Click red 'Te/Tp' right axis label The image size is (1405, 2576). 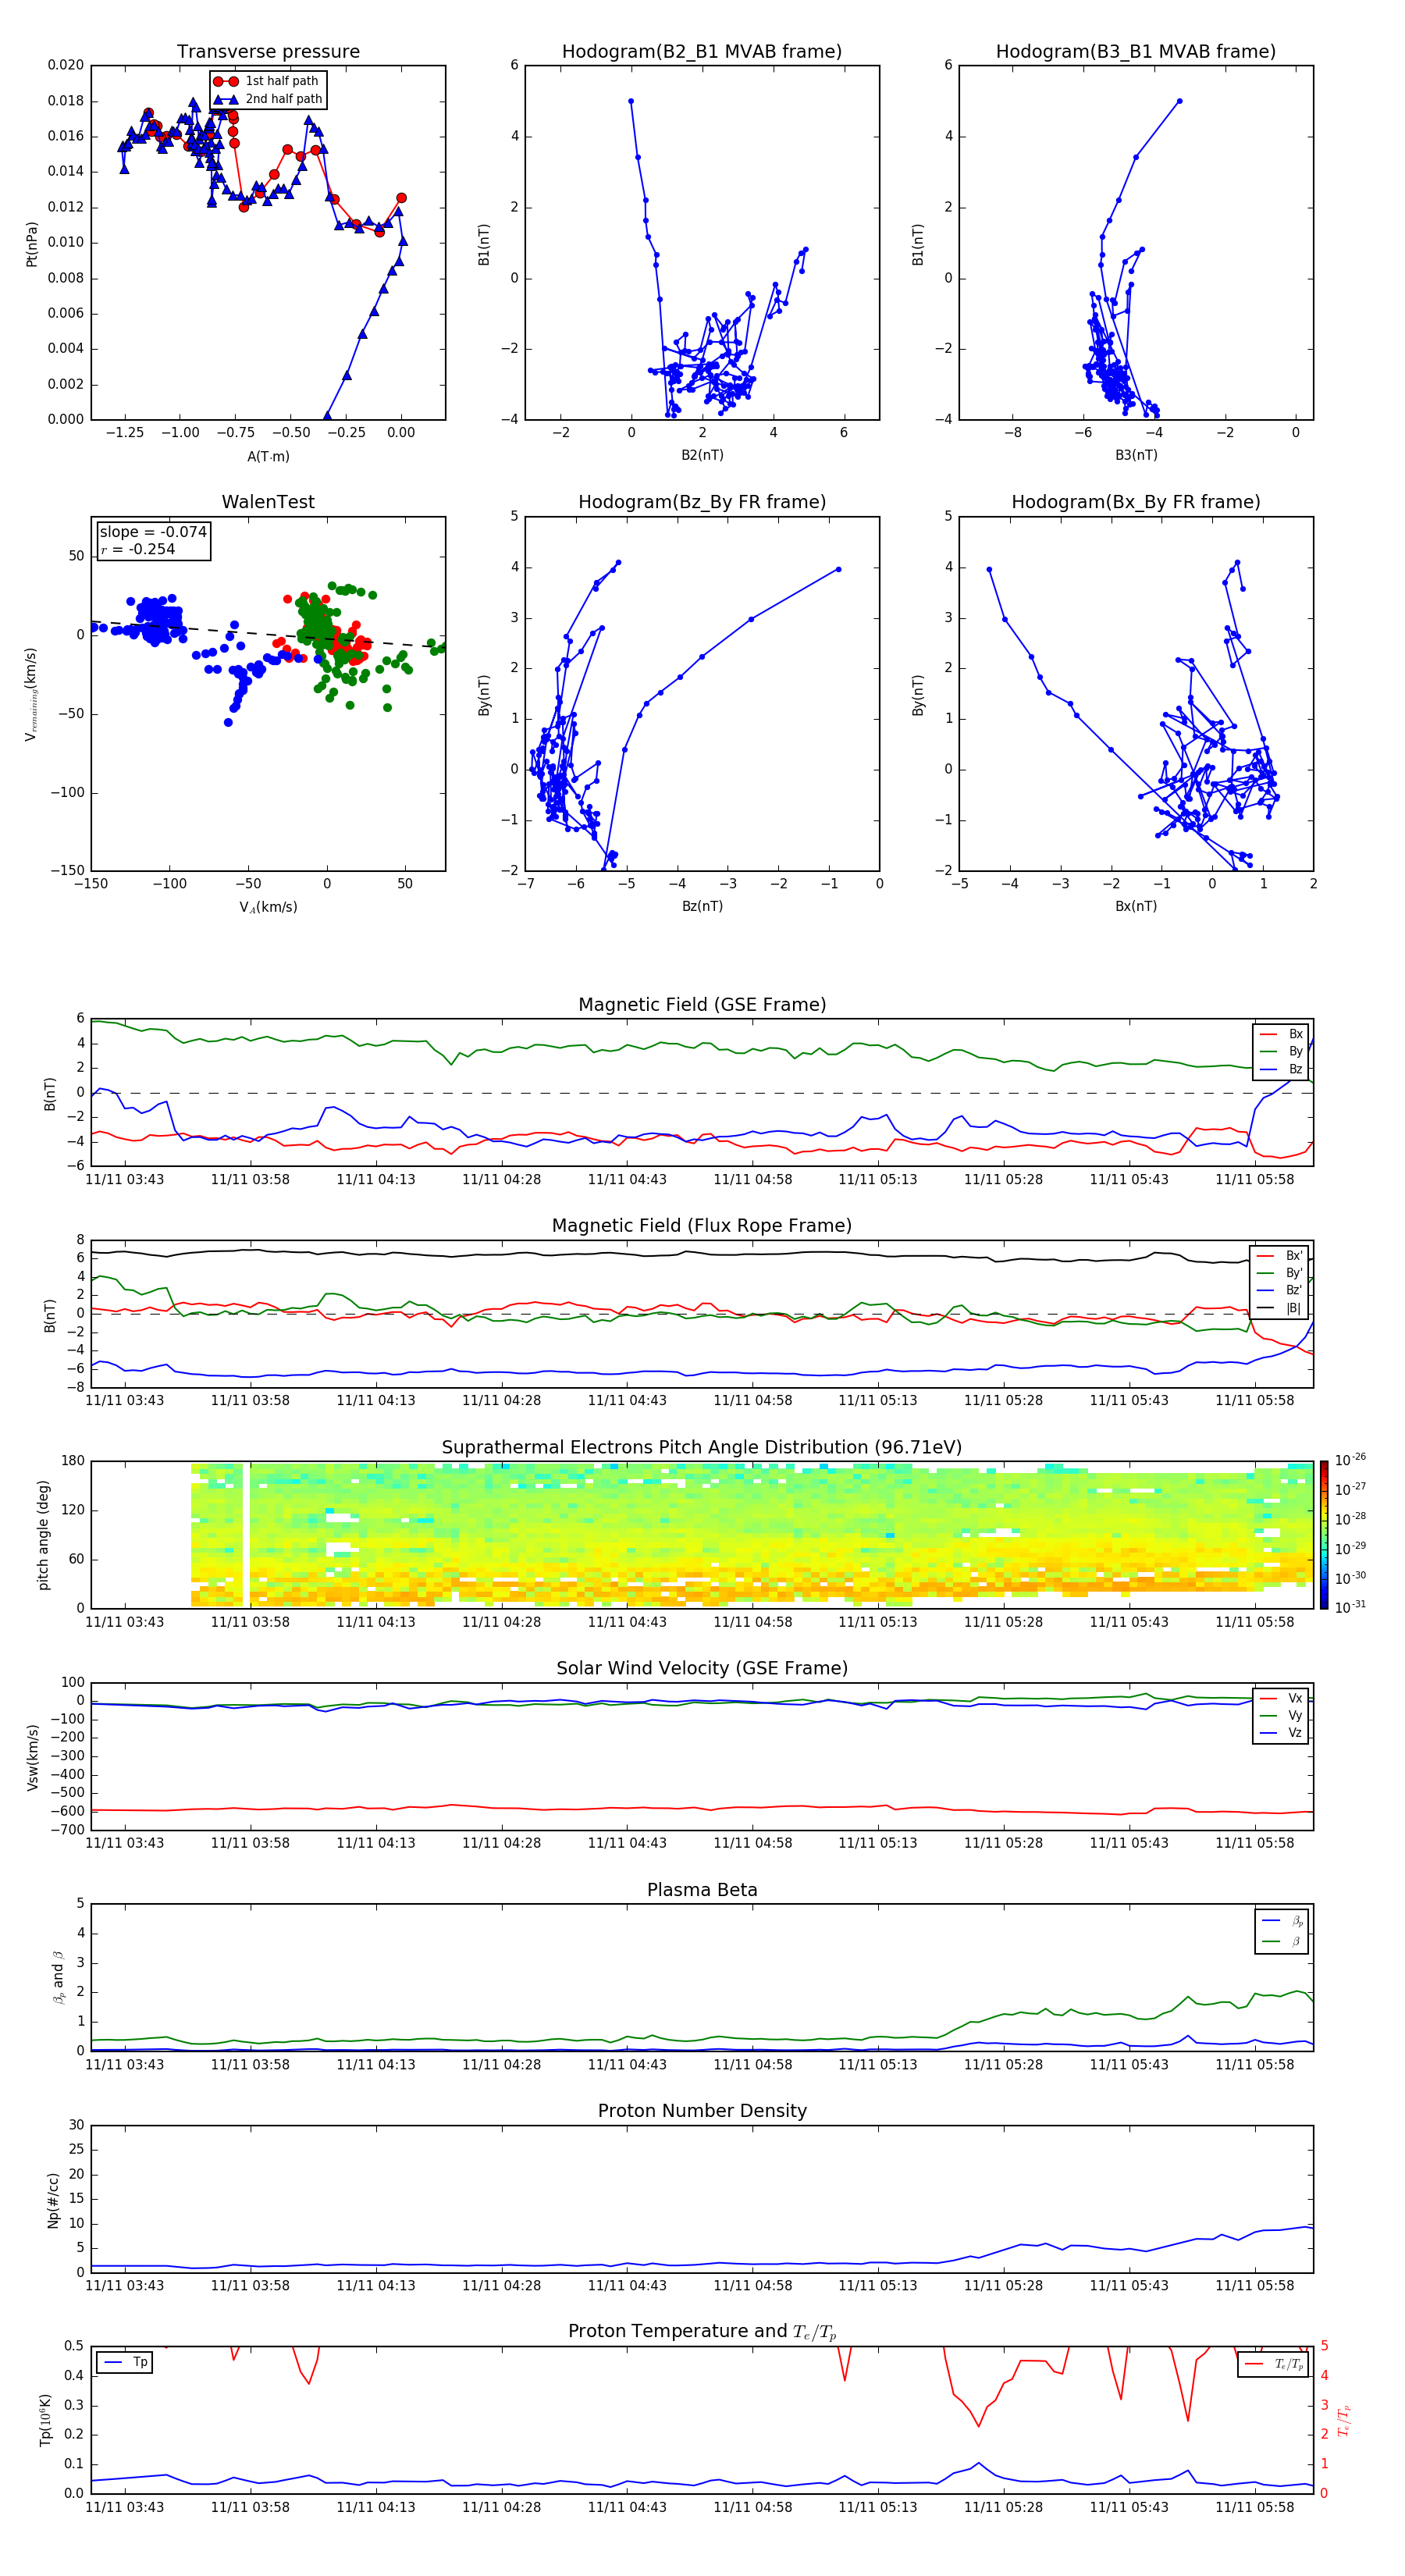pyautogui.click(x=1344, y=2420)
